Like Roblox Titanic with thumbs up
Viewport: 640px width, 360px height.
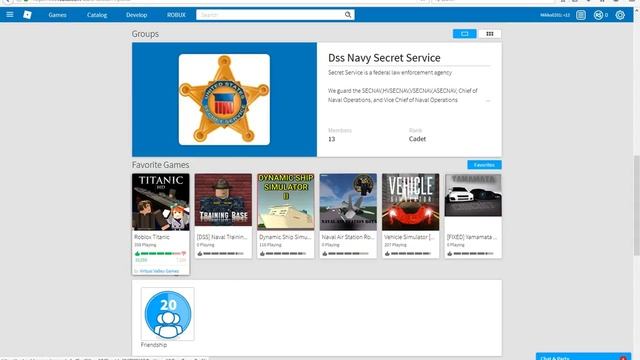137,253
